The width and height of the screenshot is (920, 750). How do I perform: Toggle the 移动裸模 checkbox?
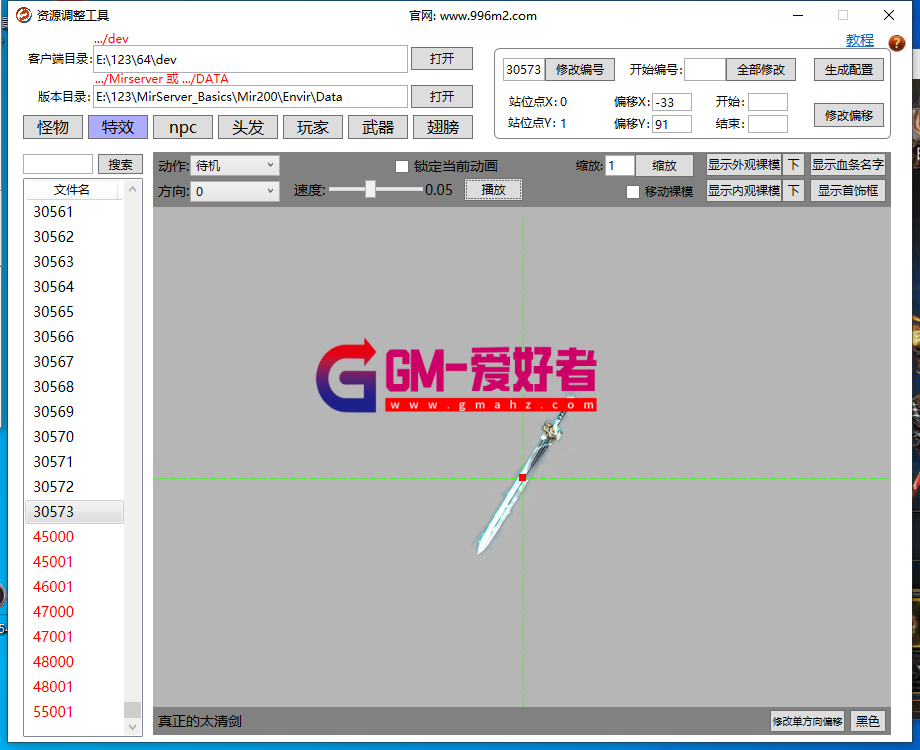[x=632, y=192]
